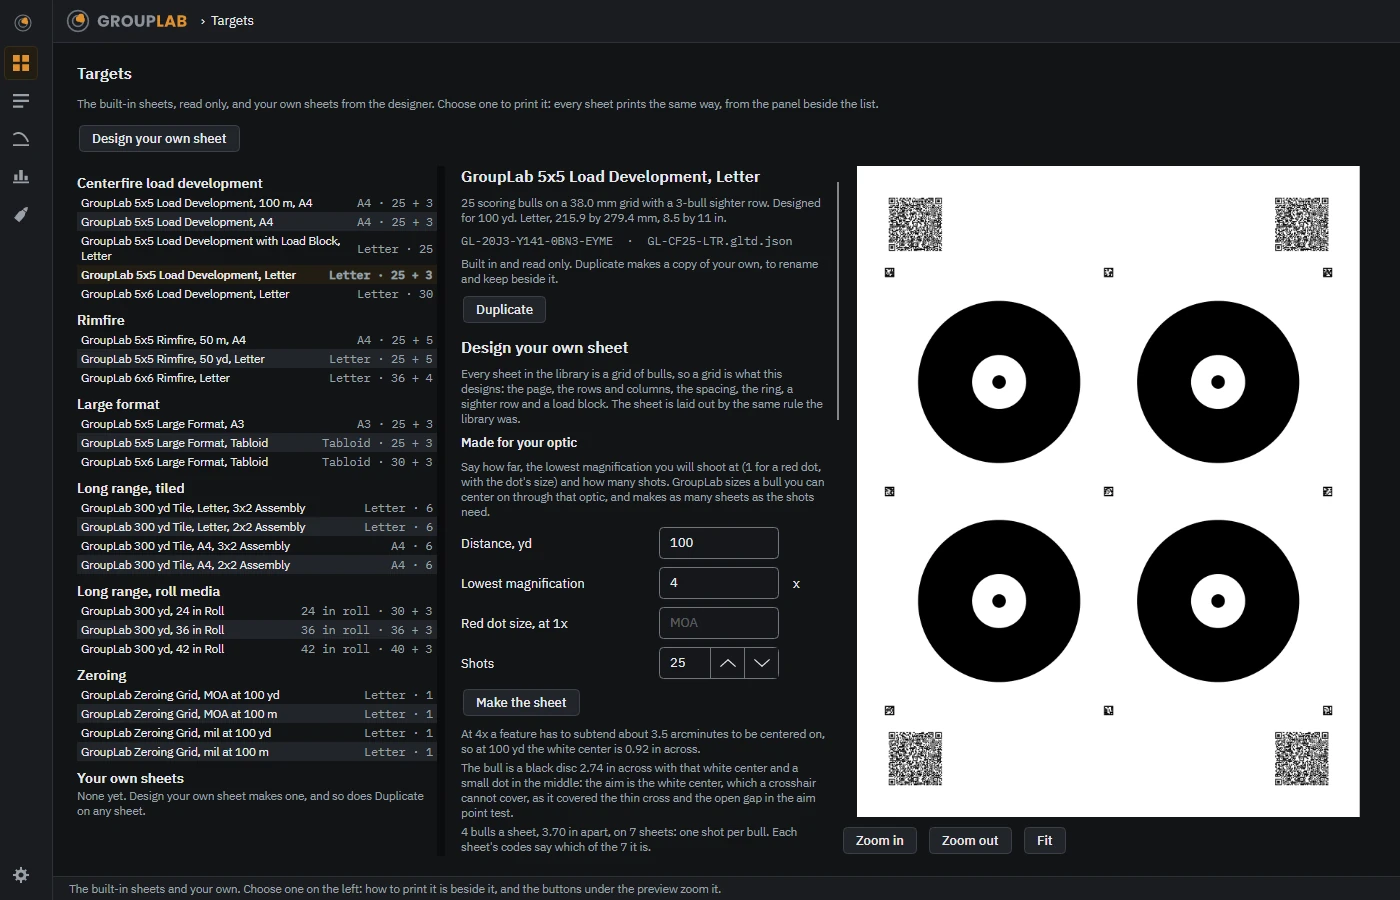Click the Lowest magnification input field
Viewport: 1400px width, 900px height.
719,583
